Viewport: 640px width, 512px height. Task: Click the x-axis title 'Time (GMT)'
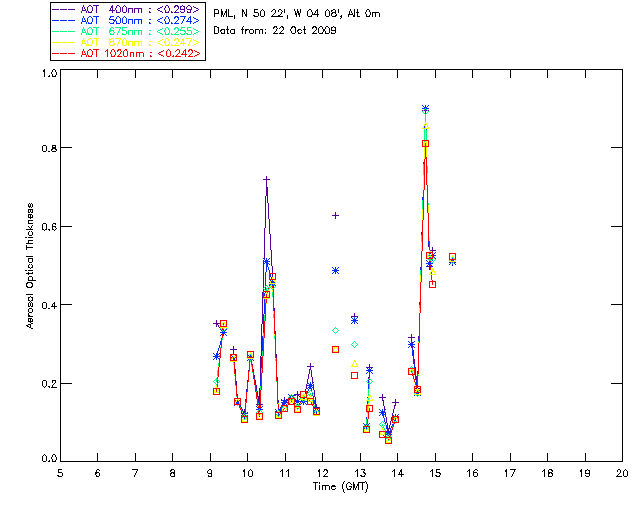pyautogui.click(x=340, y=487)
